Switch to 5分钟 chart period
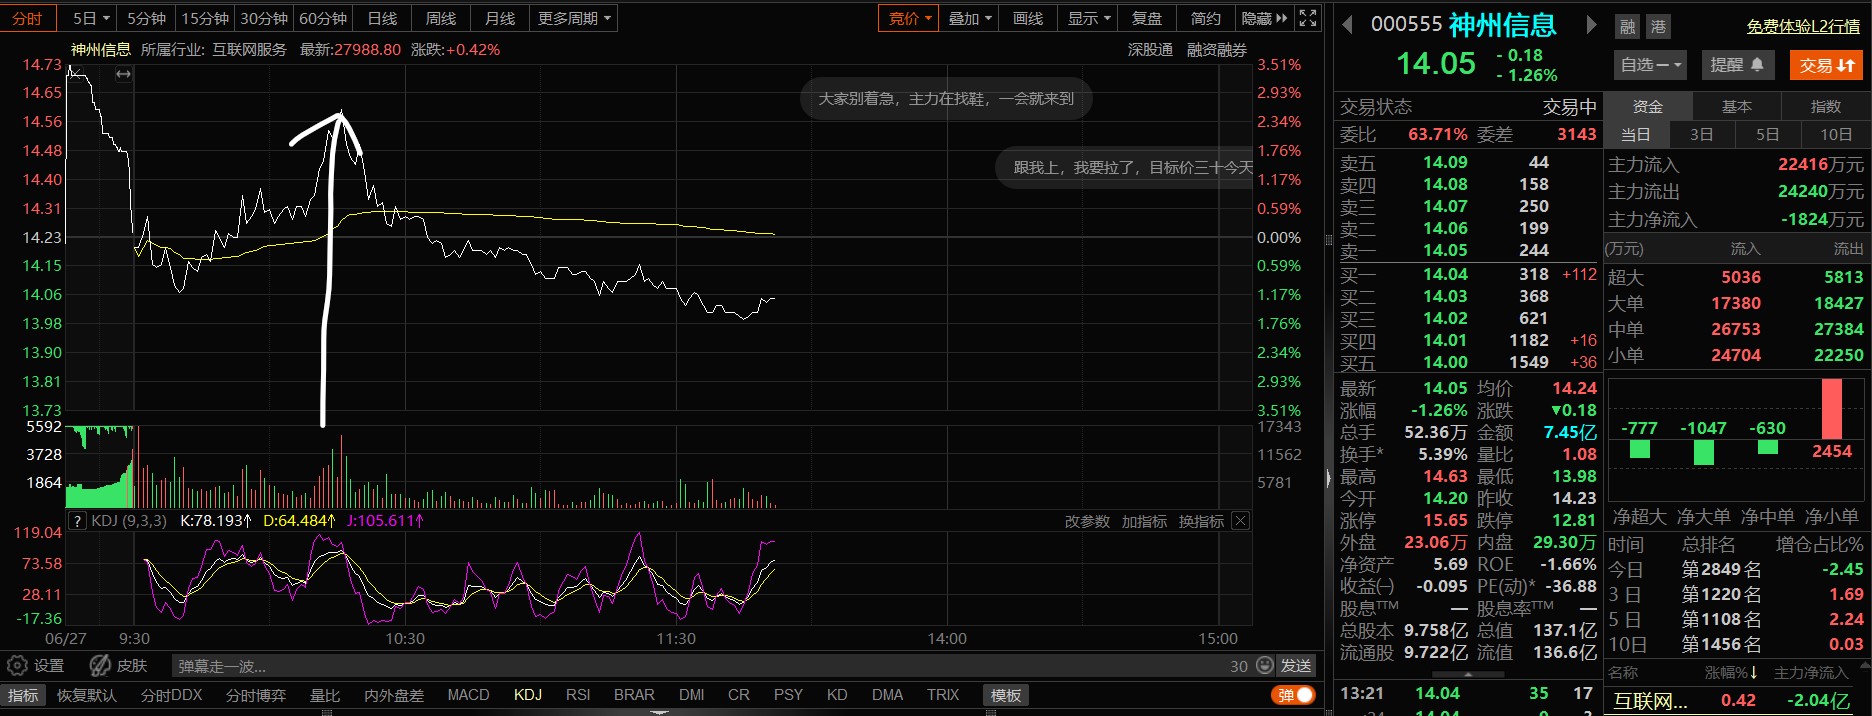 point(146,18)
